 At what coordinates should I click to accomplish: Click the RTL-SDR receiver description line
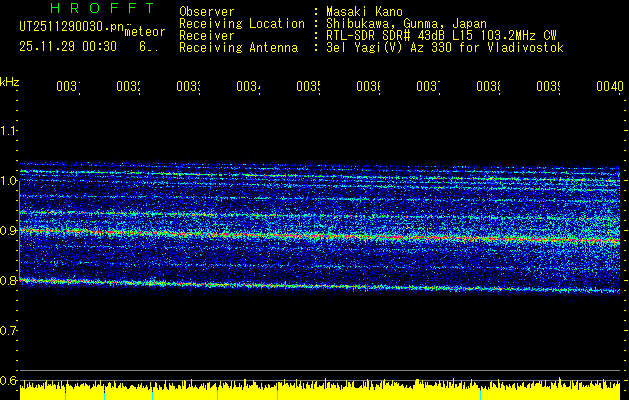click(x=441, y=36)
